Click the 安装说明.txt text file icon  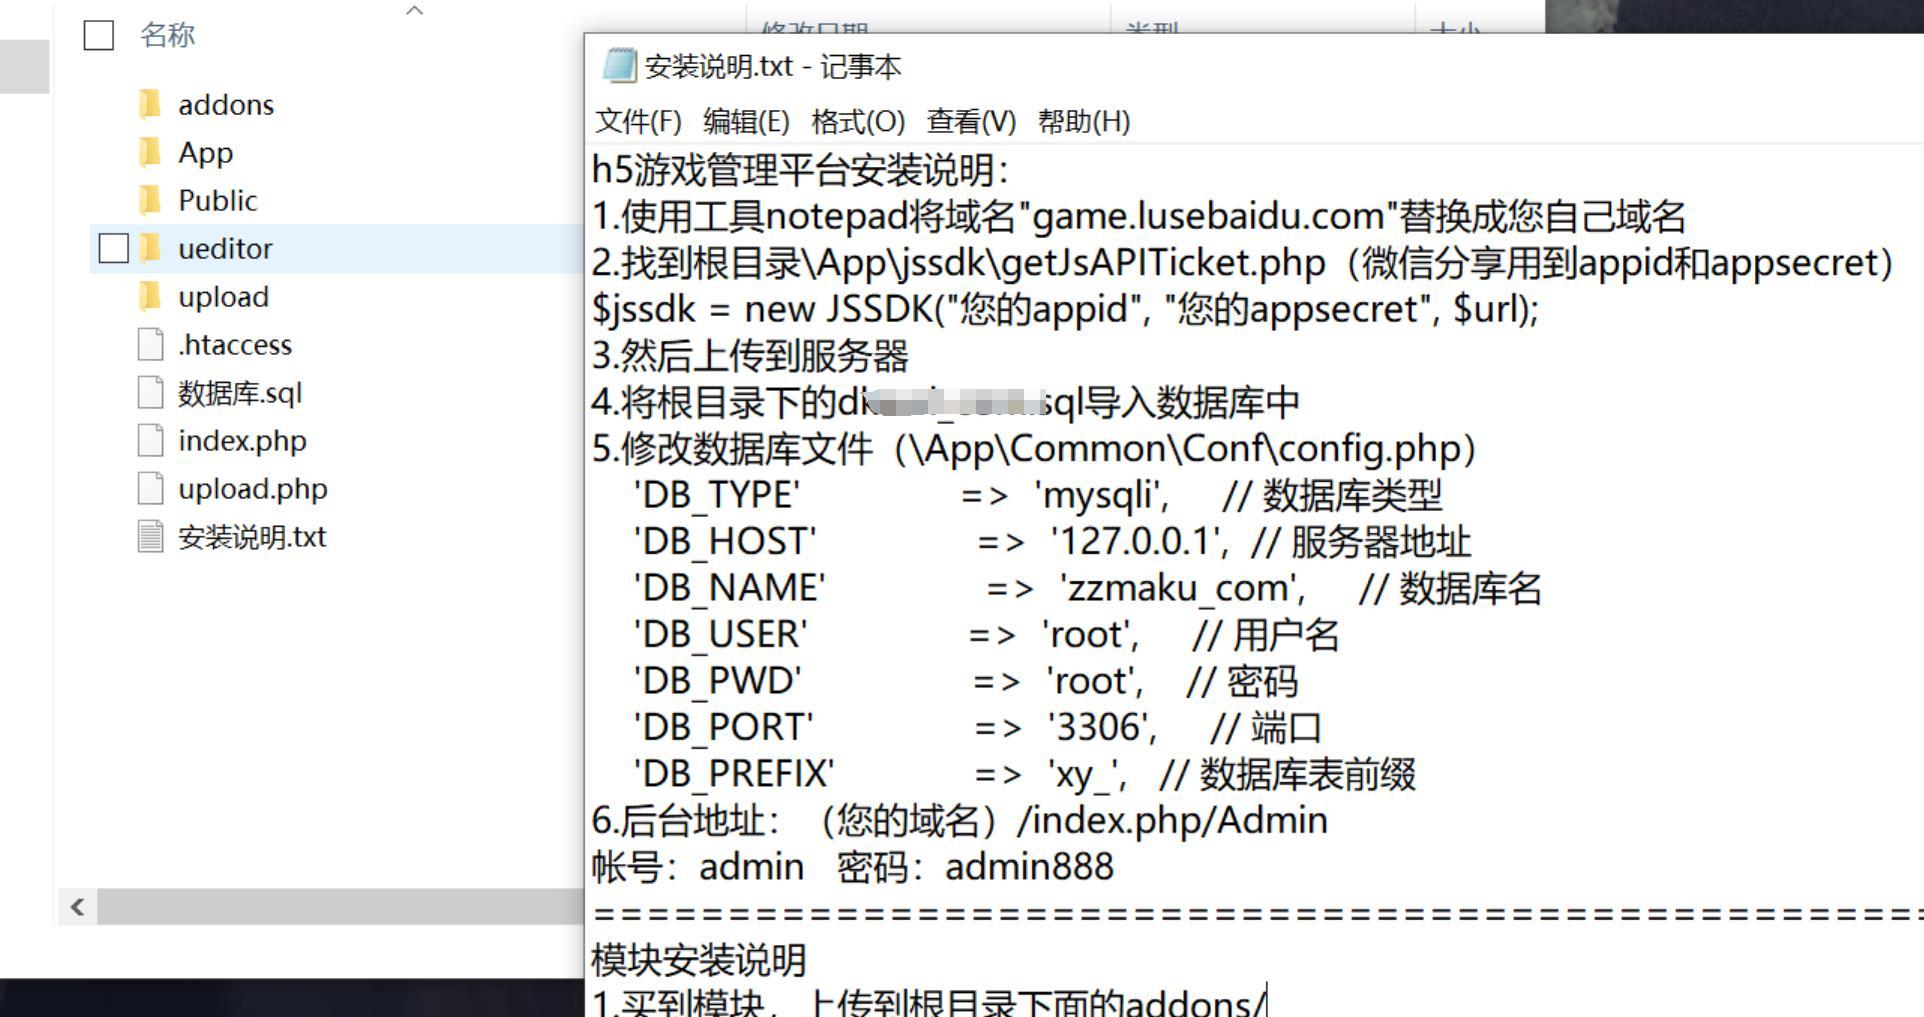tap(150, 536)
